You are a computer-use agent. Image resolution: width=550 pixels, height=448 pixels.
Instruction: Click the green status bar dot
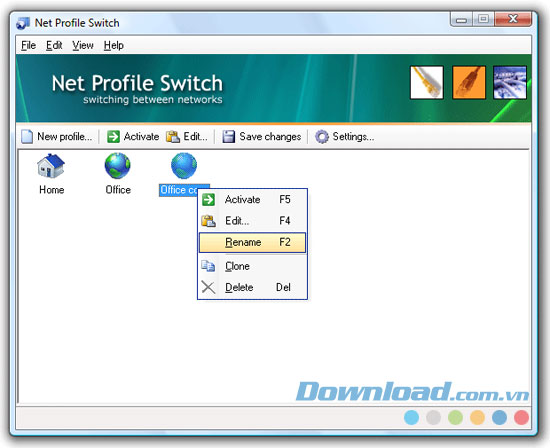pos(455,418)
